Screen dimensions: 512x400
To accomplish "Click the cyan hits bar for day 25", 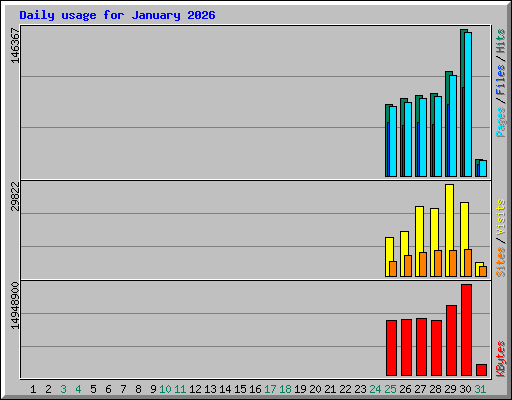I will click(x=393, y=141).
